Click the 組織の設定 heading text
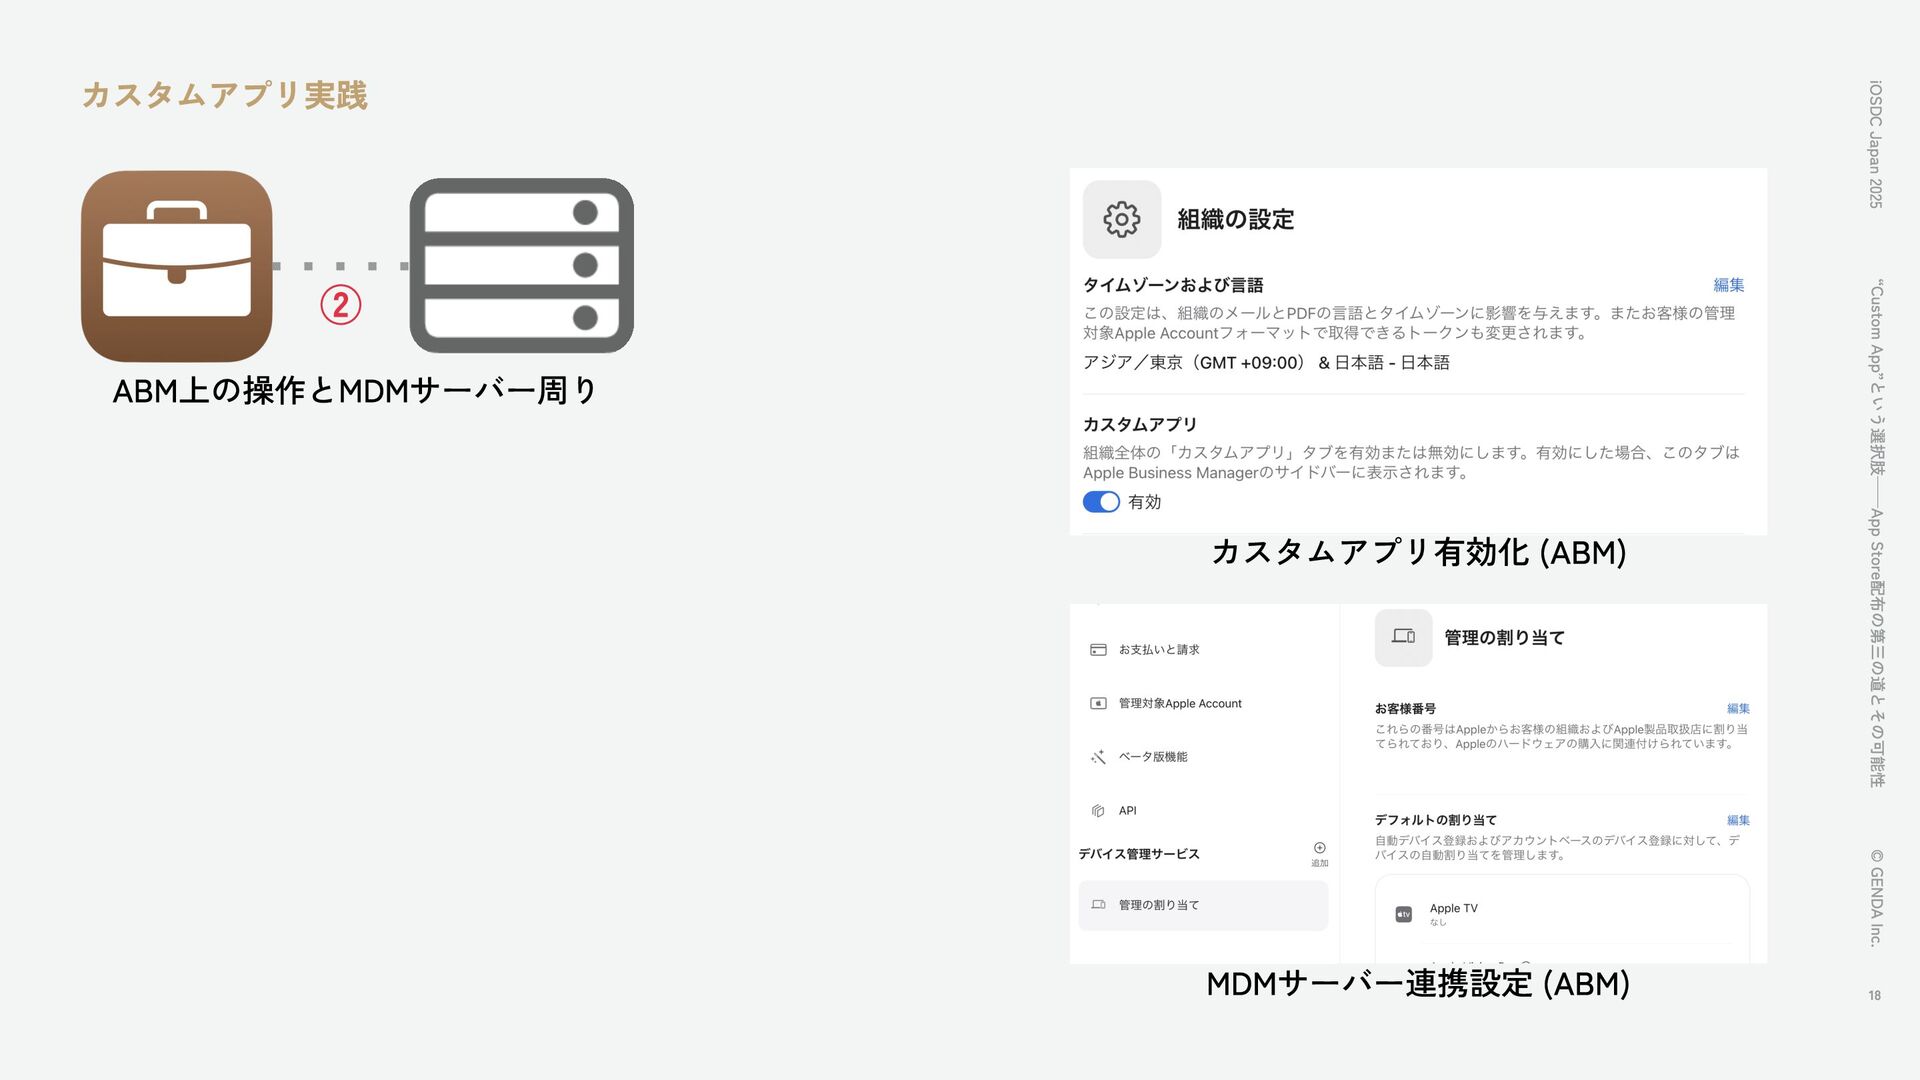This screenshot has width=1920, height=1080. point(1235,220)
